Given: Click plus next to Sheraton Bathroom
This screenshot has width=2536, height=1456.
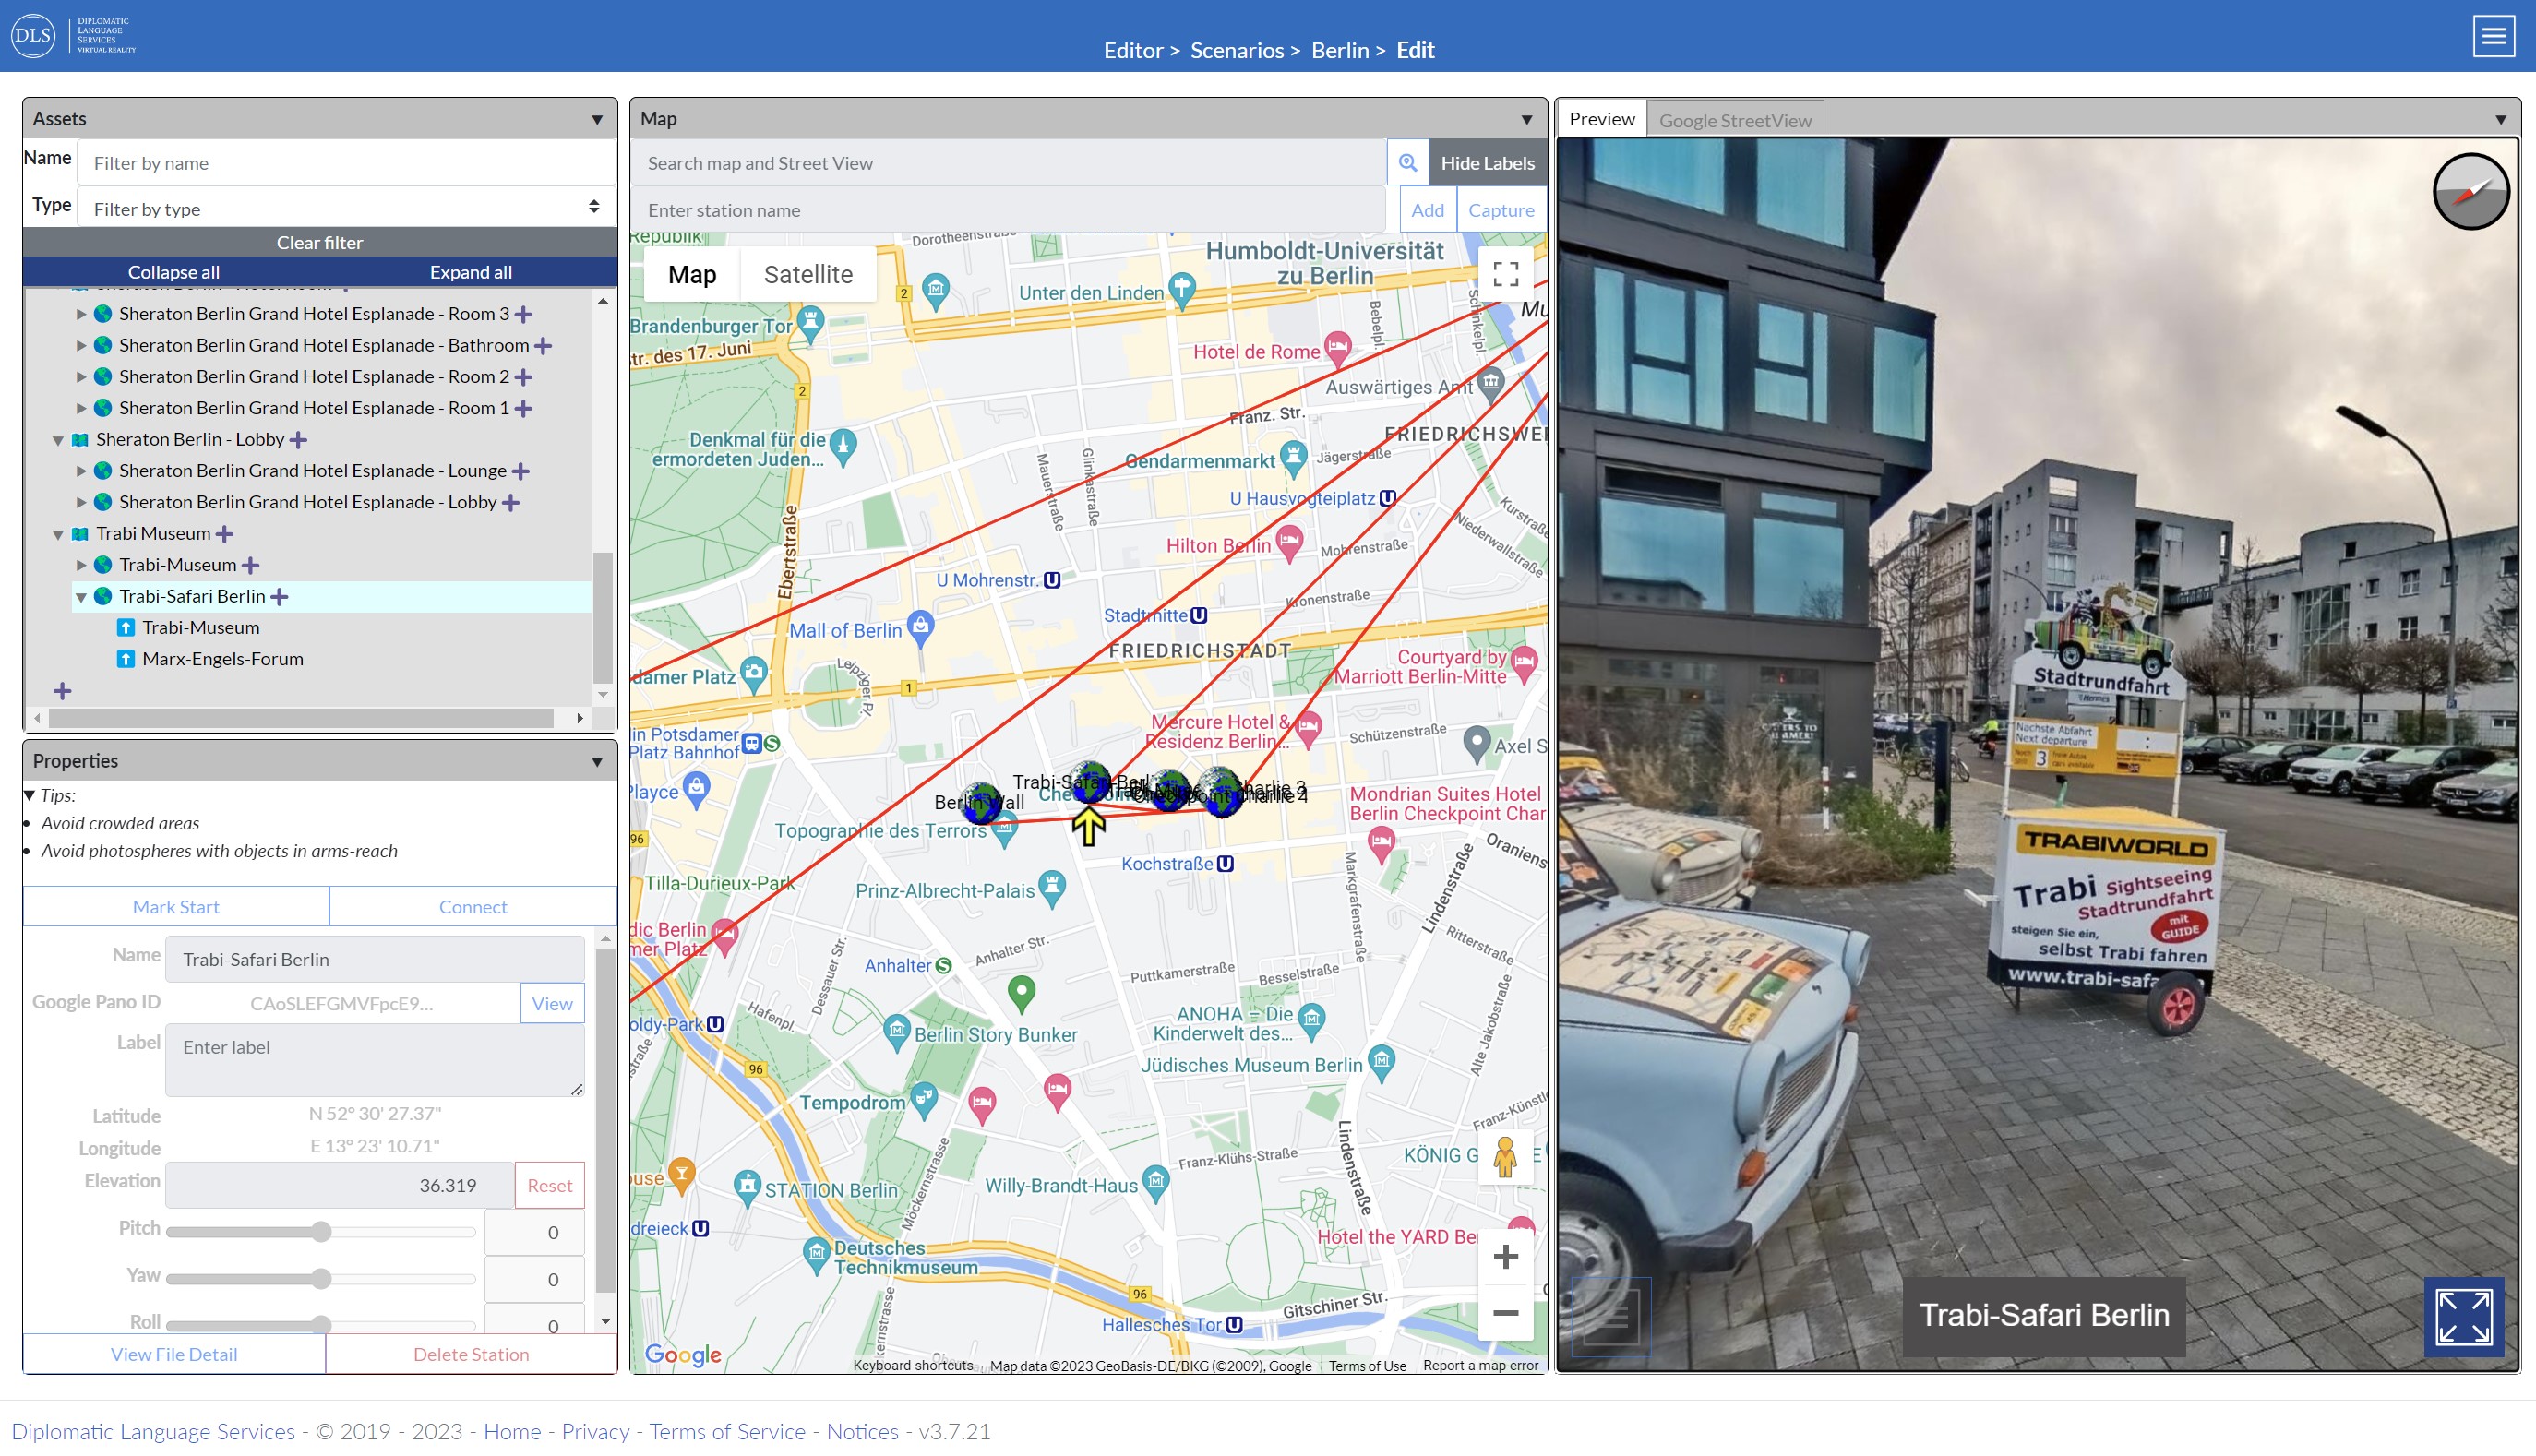Looking at the screenshot, I should tap(543, 346).
